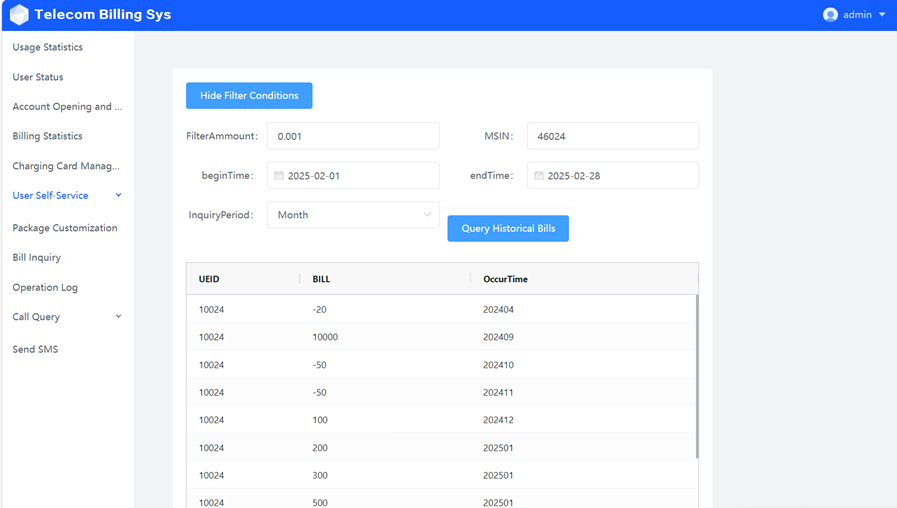The width and height of the screenshot is (897, 508).
Task: Click the Query Historical Bills button
Action: [x=508, y=229]
